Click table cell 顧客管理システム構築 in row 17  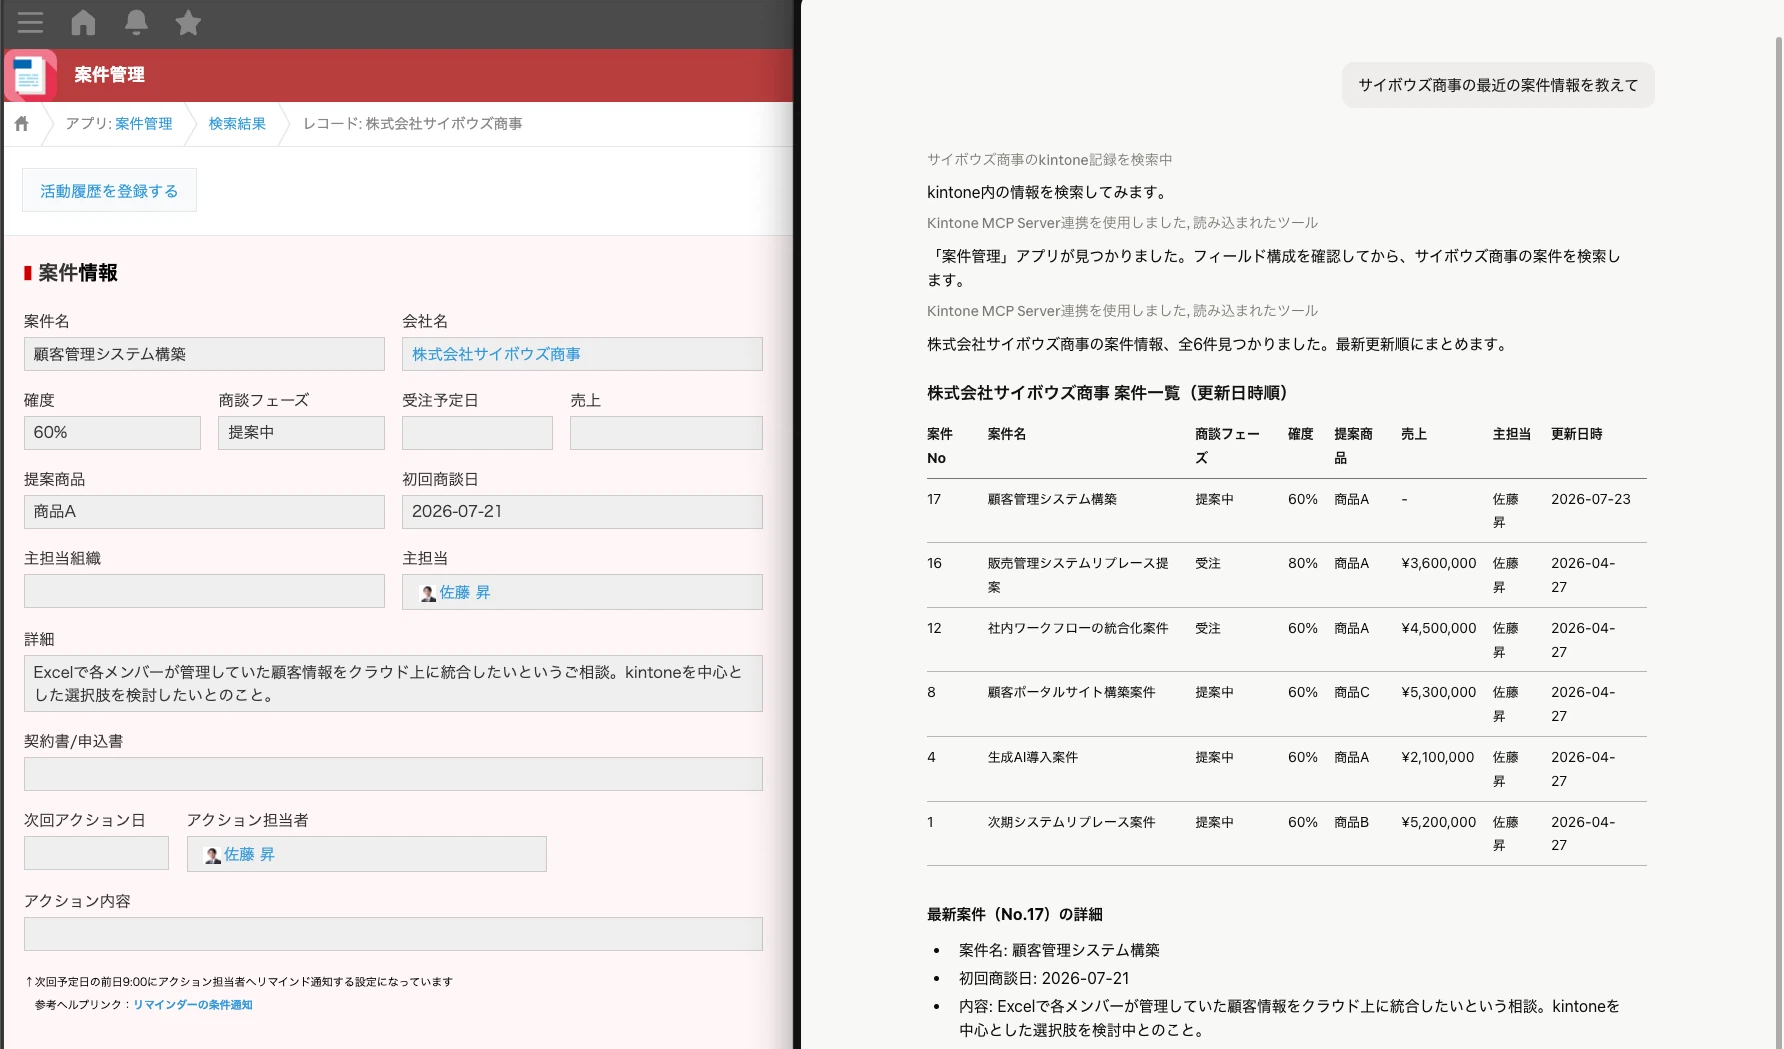[1052, 499]
